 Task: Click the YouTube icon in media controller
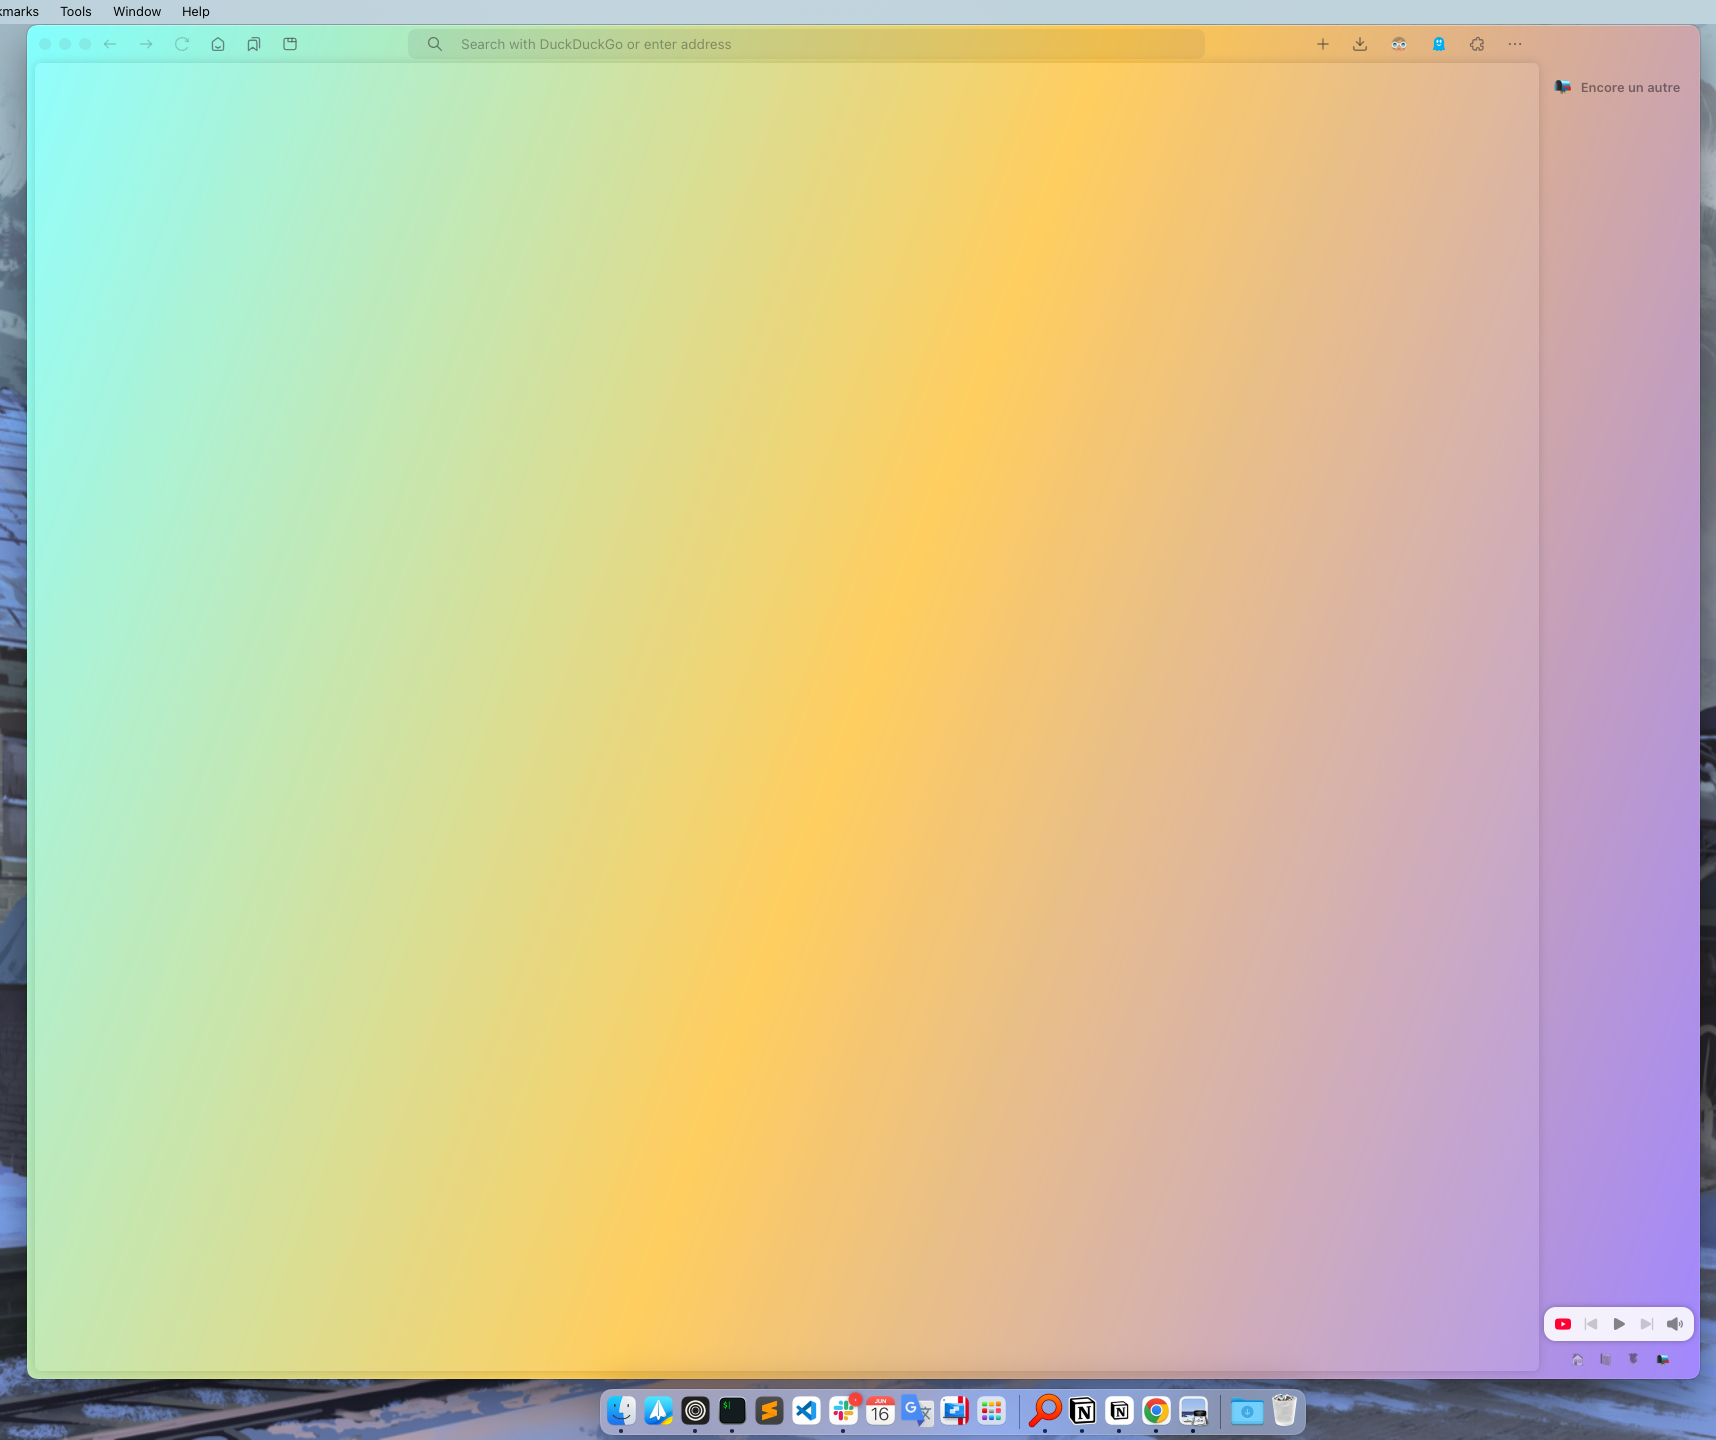click(x=1563, y=1324)
